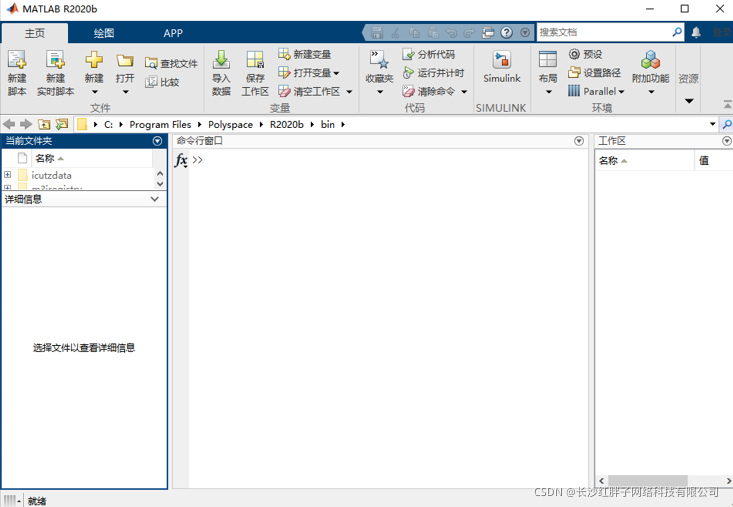733x507 pixels.
Task: Click the Workspace horizontal scrollbar thumb
Action: pos(647,480)
